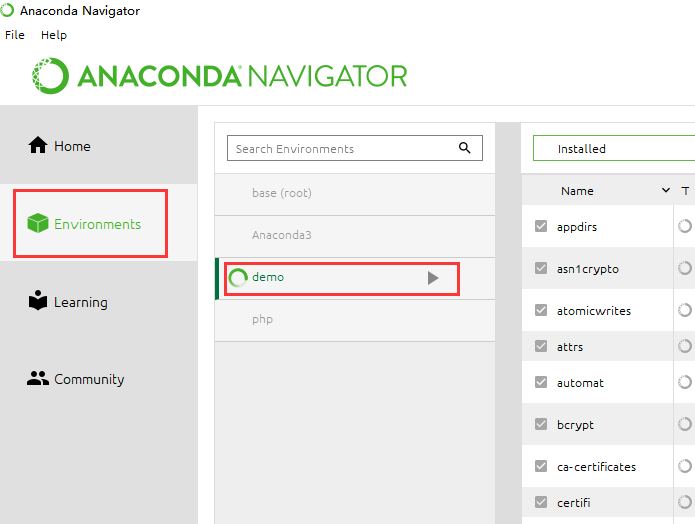Click the appdirs package name

pyautogui.click(x=577, y=227)
